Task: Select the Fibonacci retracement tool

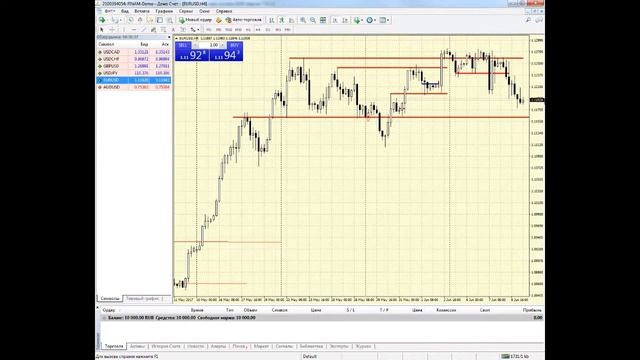Action: click(x=163, y=30)
